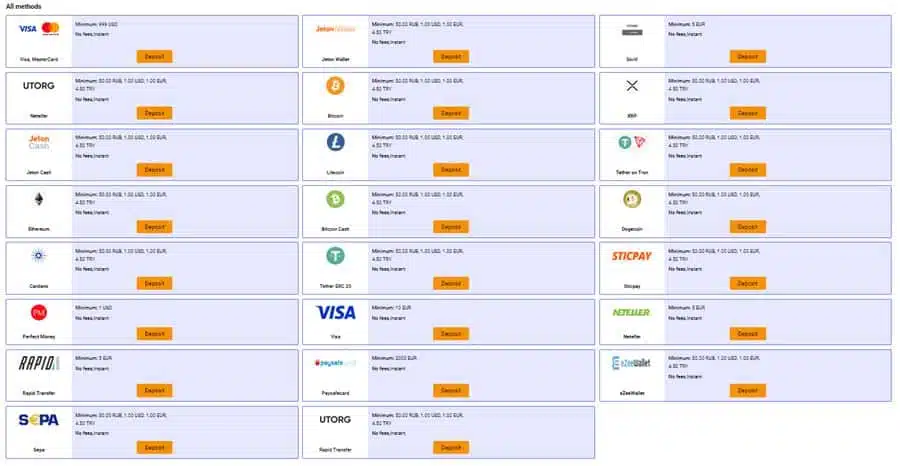Click Deposit for Rapid Transfer RAPID logo
The height and width of the screenshot is (466, 900).
[x=154, y=391]
